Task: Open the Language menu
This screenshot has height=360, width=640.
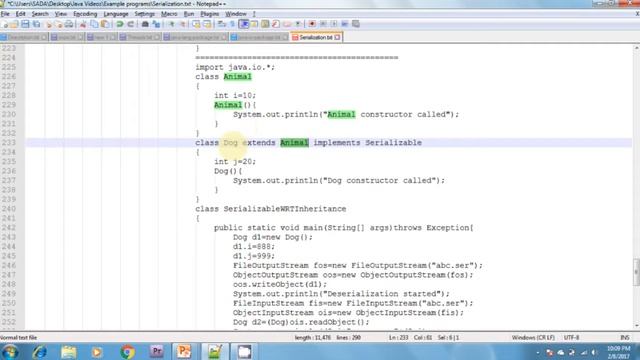Action: [116, 14]
